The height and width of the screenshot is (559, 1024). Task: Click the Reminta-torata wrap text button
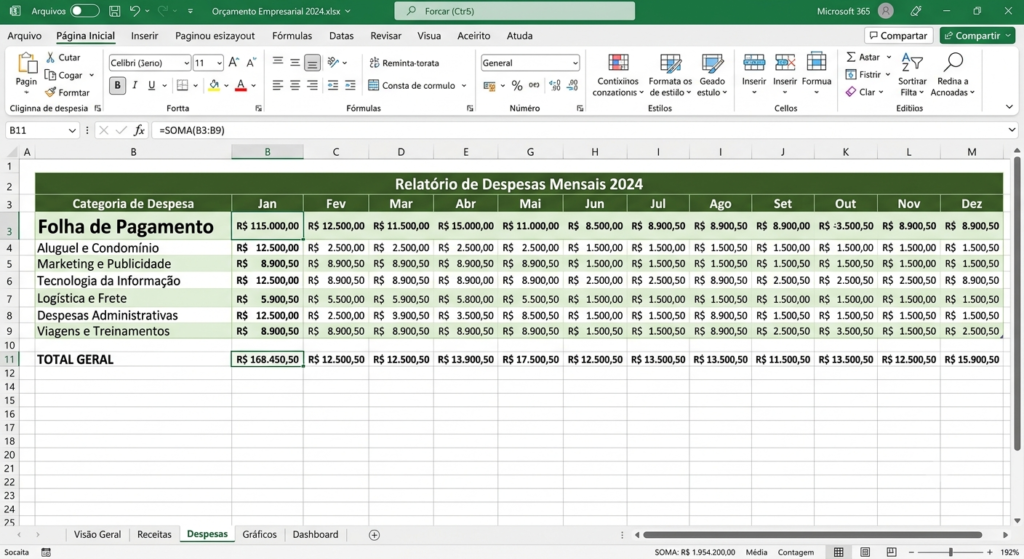coord(404,63)
